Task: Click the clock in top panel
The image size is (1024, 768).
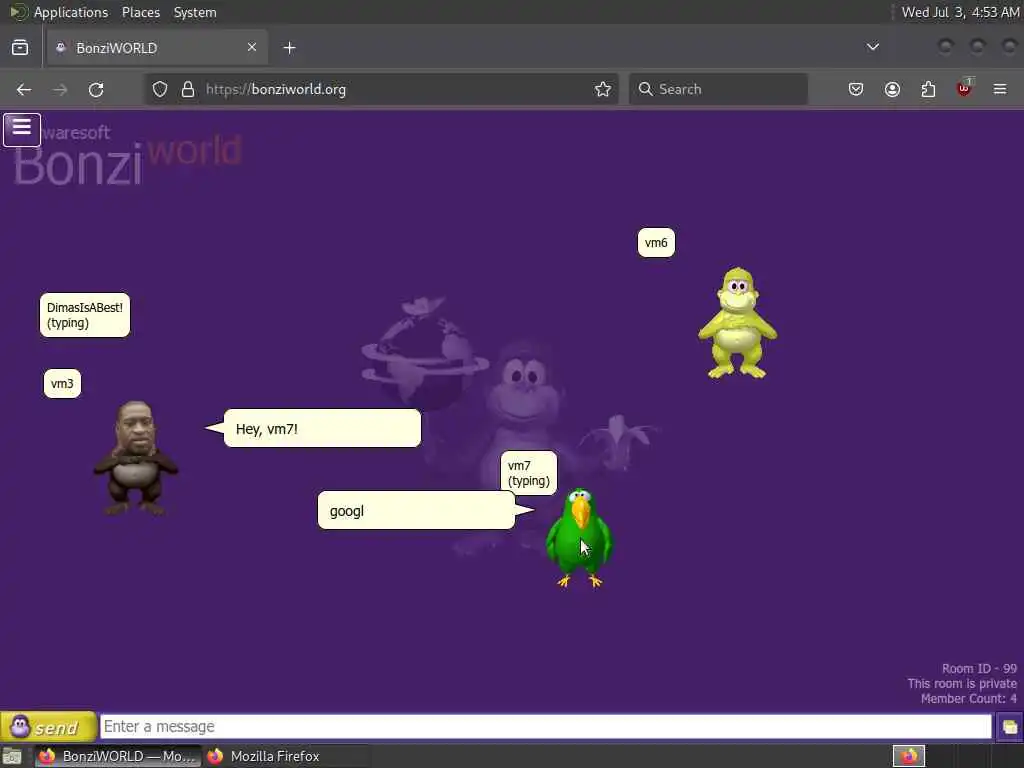Action: [960, 12]
